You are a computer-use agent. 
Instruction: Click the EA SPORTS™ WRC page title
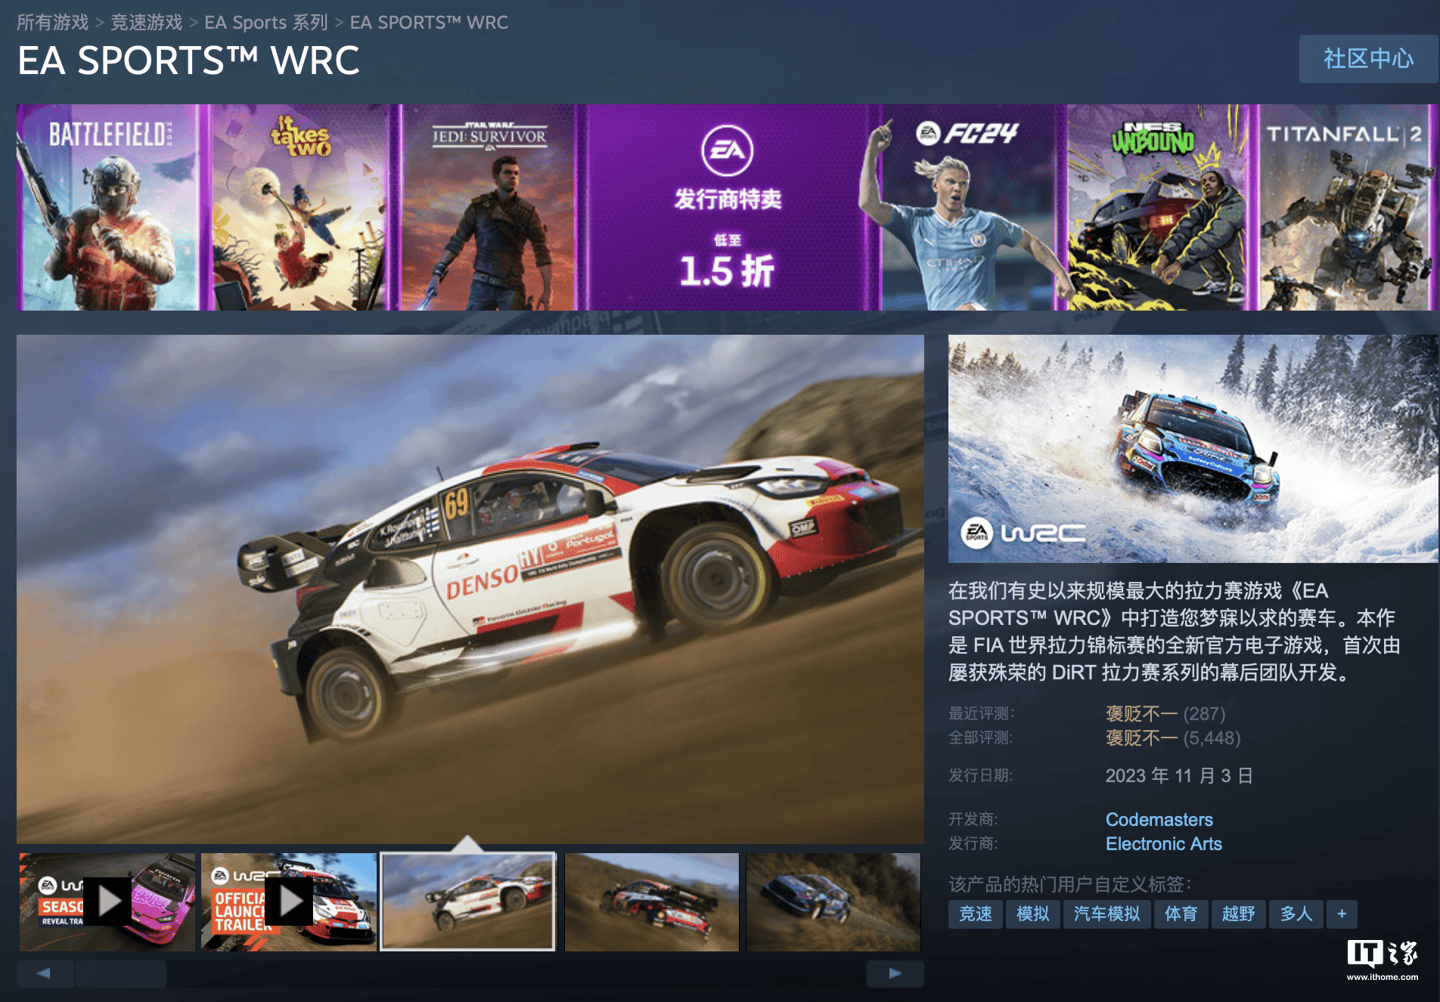[x=188, y=61]
